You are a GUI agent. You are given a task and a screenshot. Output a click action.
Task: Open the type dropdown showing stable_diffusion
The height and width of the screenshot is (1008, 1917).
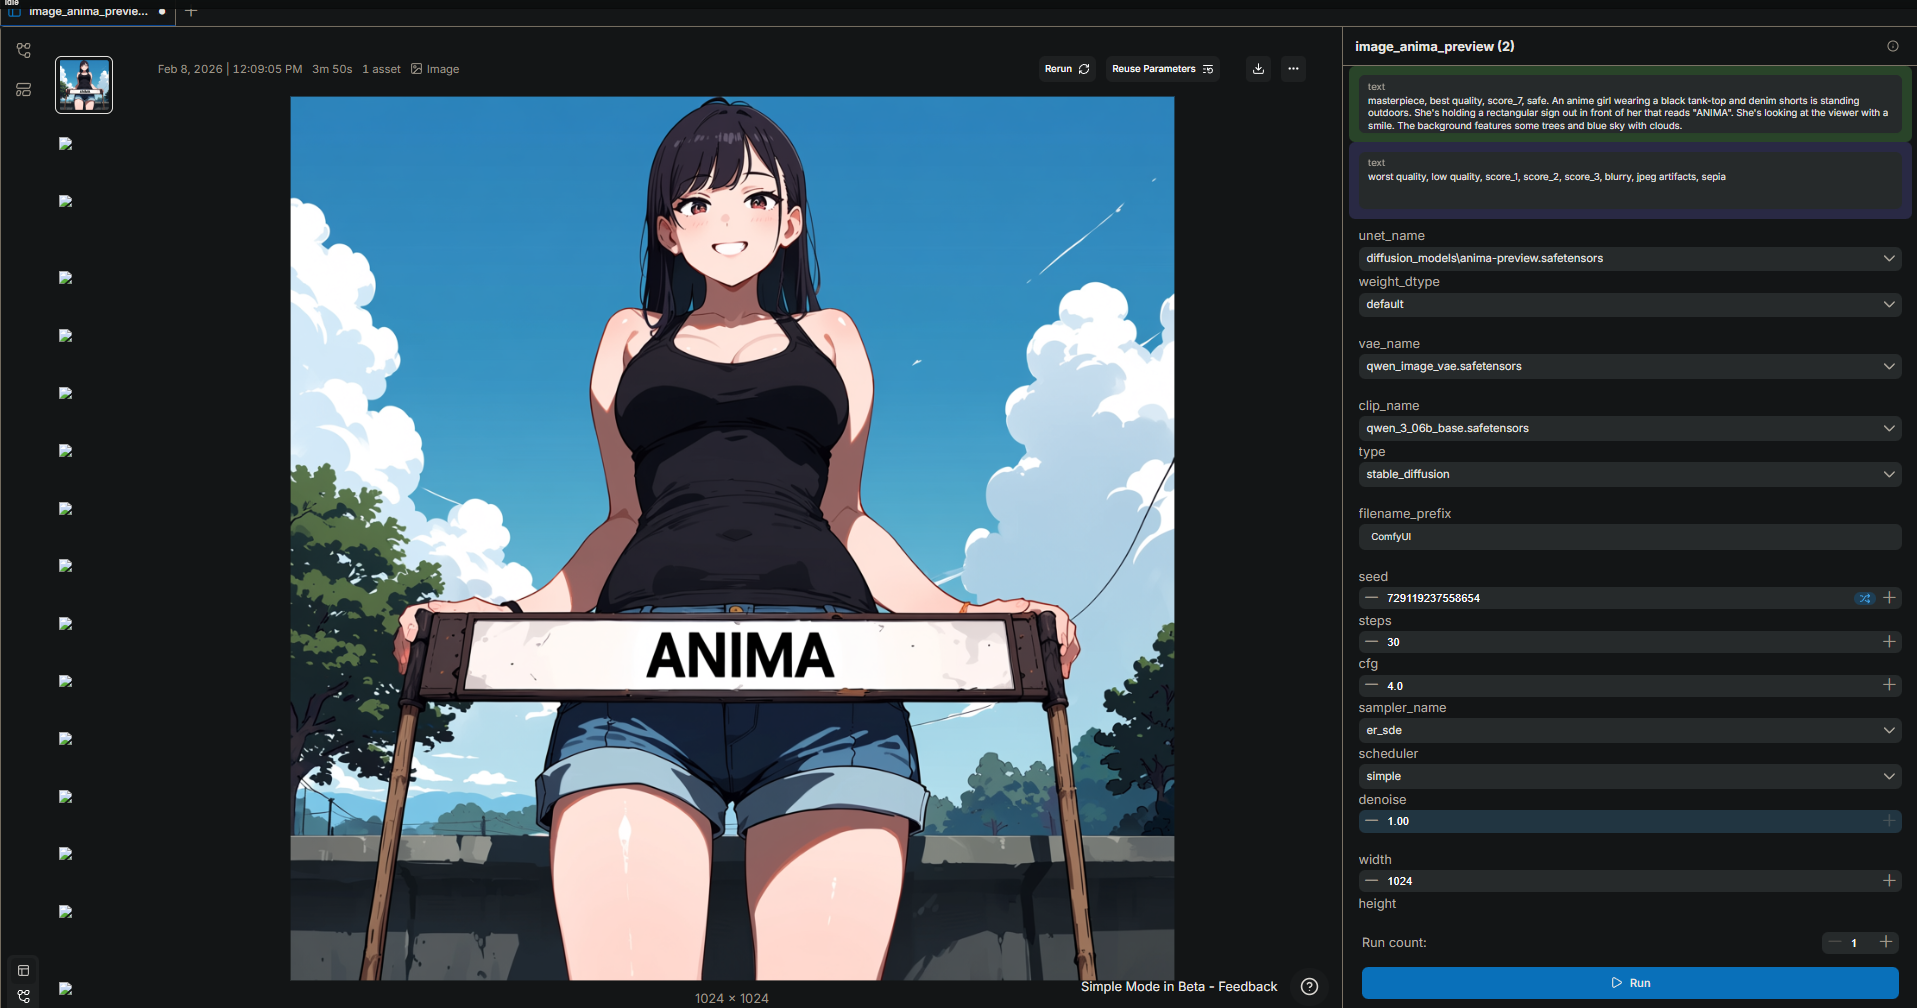[1629, 474]
